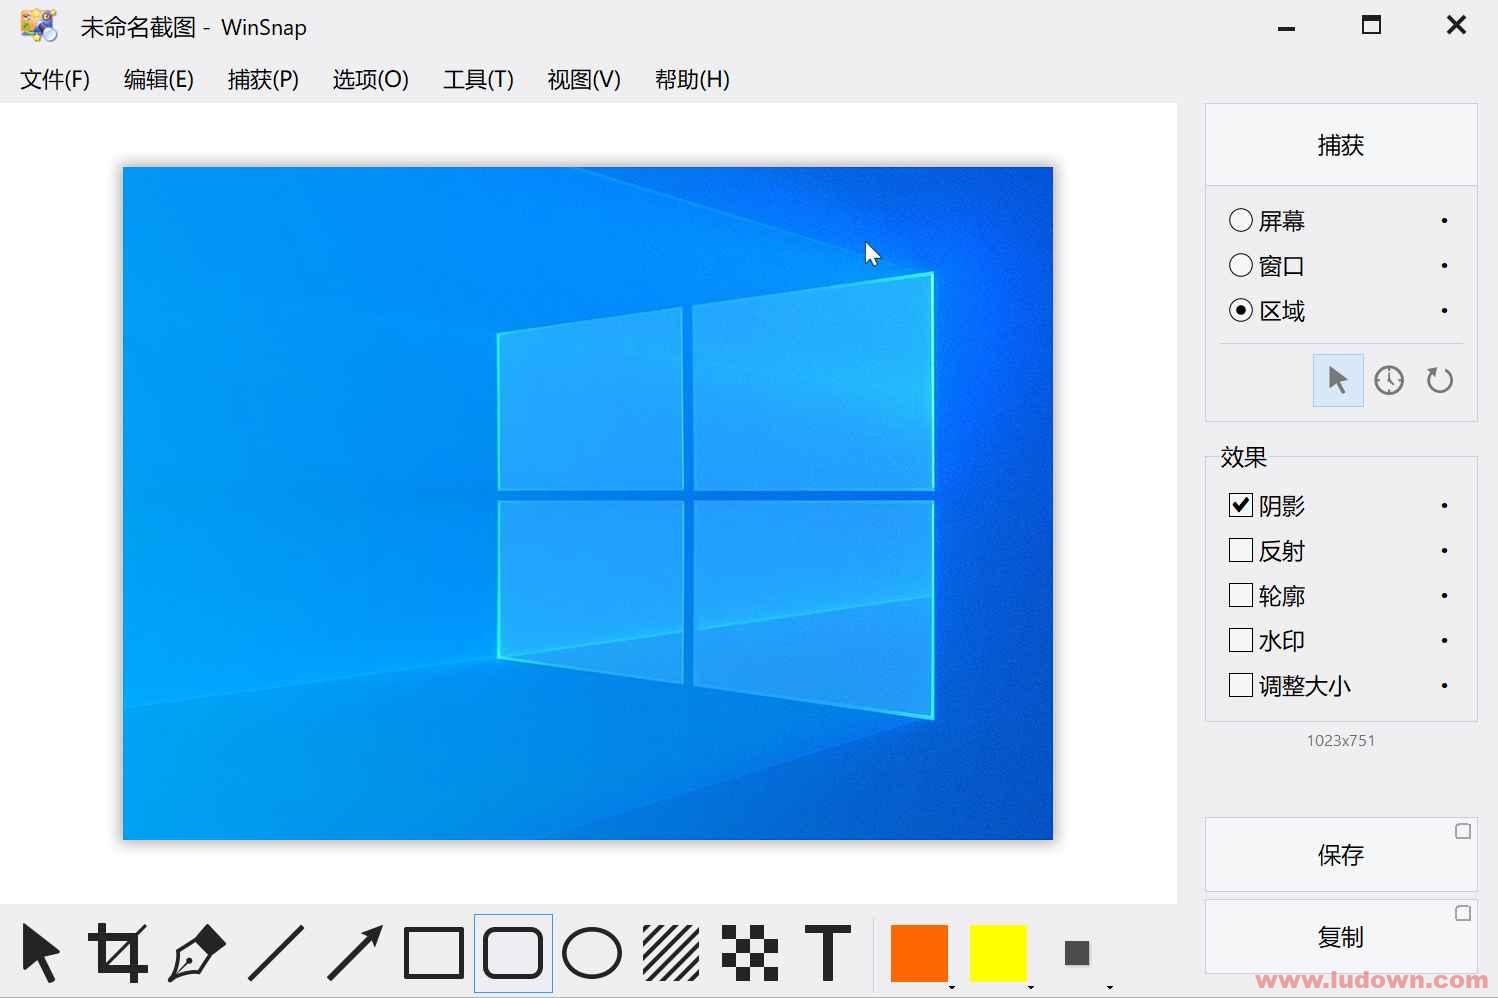Toggle small checkbox on 复制 button
Image resolution: width=1498 pixels, height=998 pixels.
[x=1463, y=913]
